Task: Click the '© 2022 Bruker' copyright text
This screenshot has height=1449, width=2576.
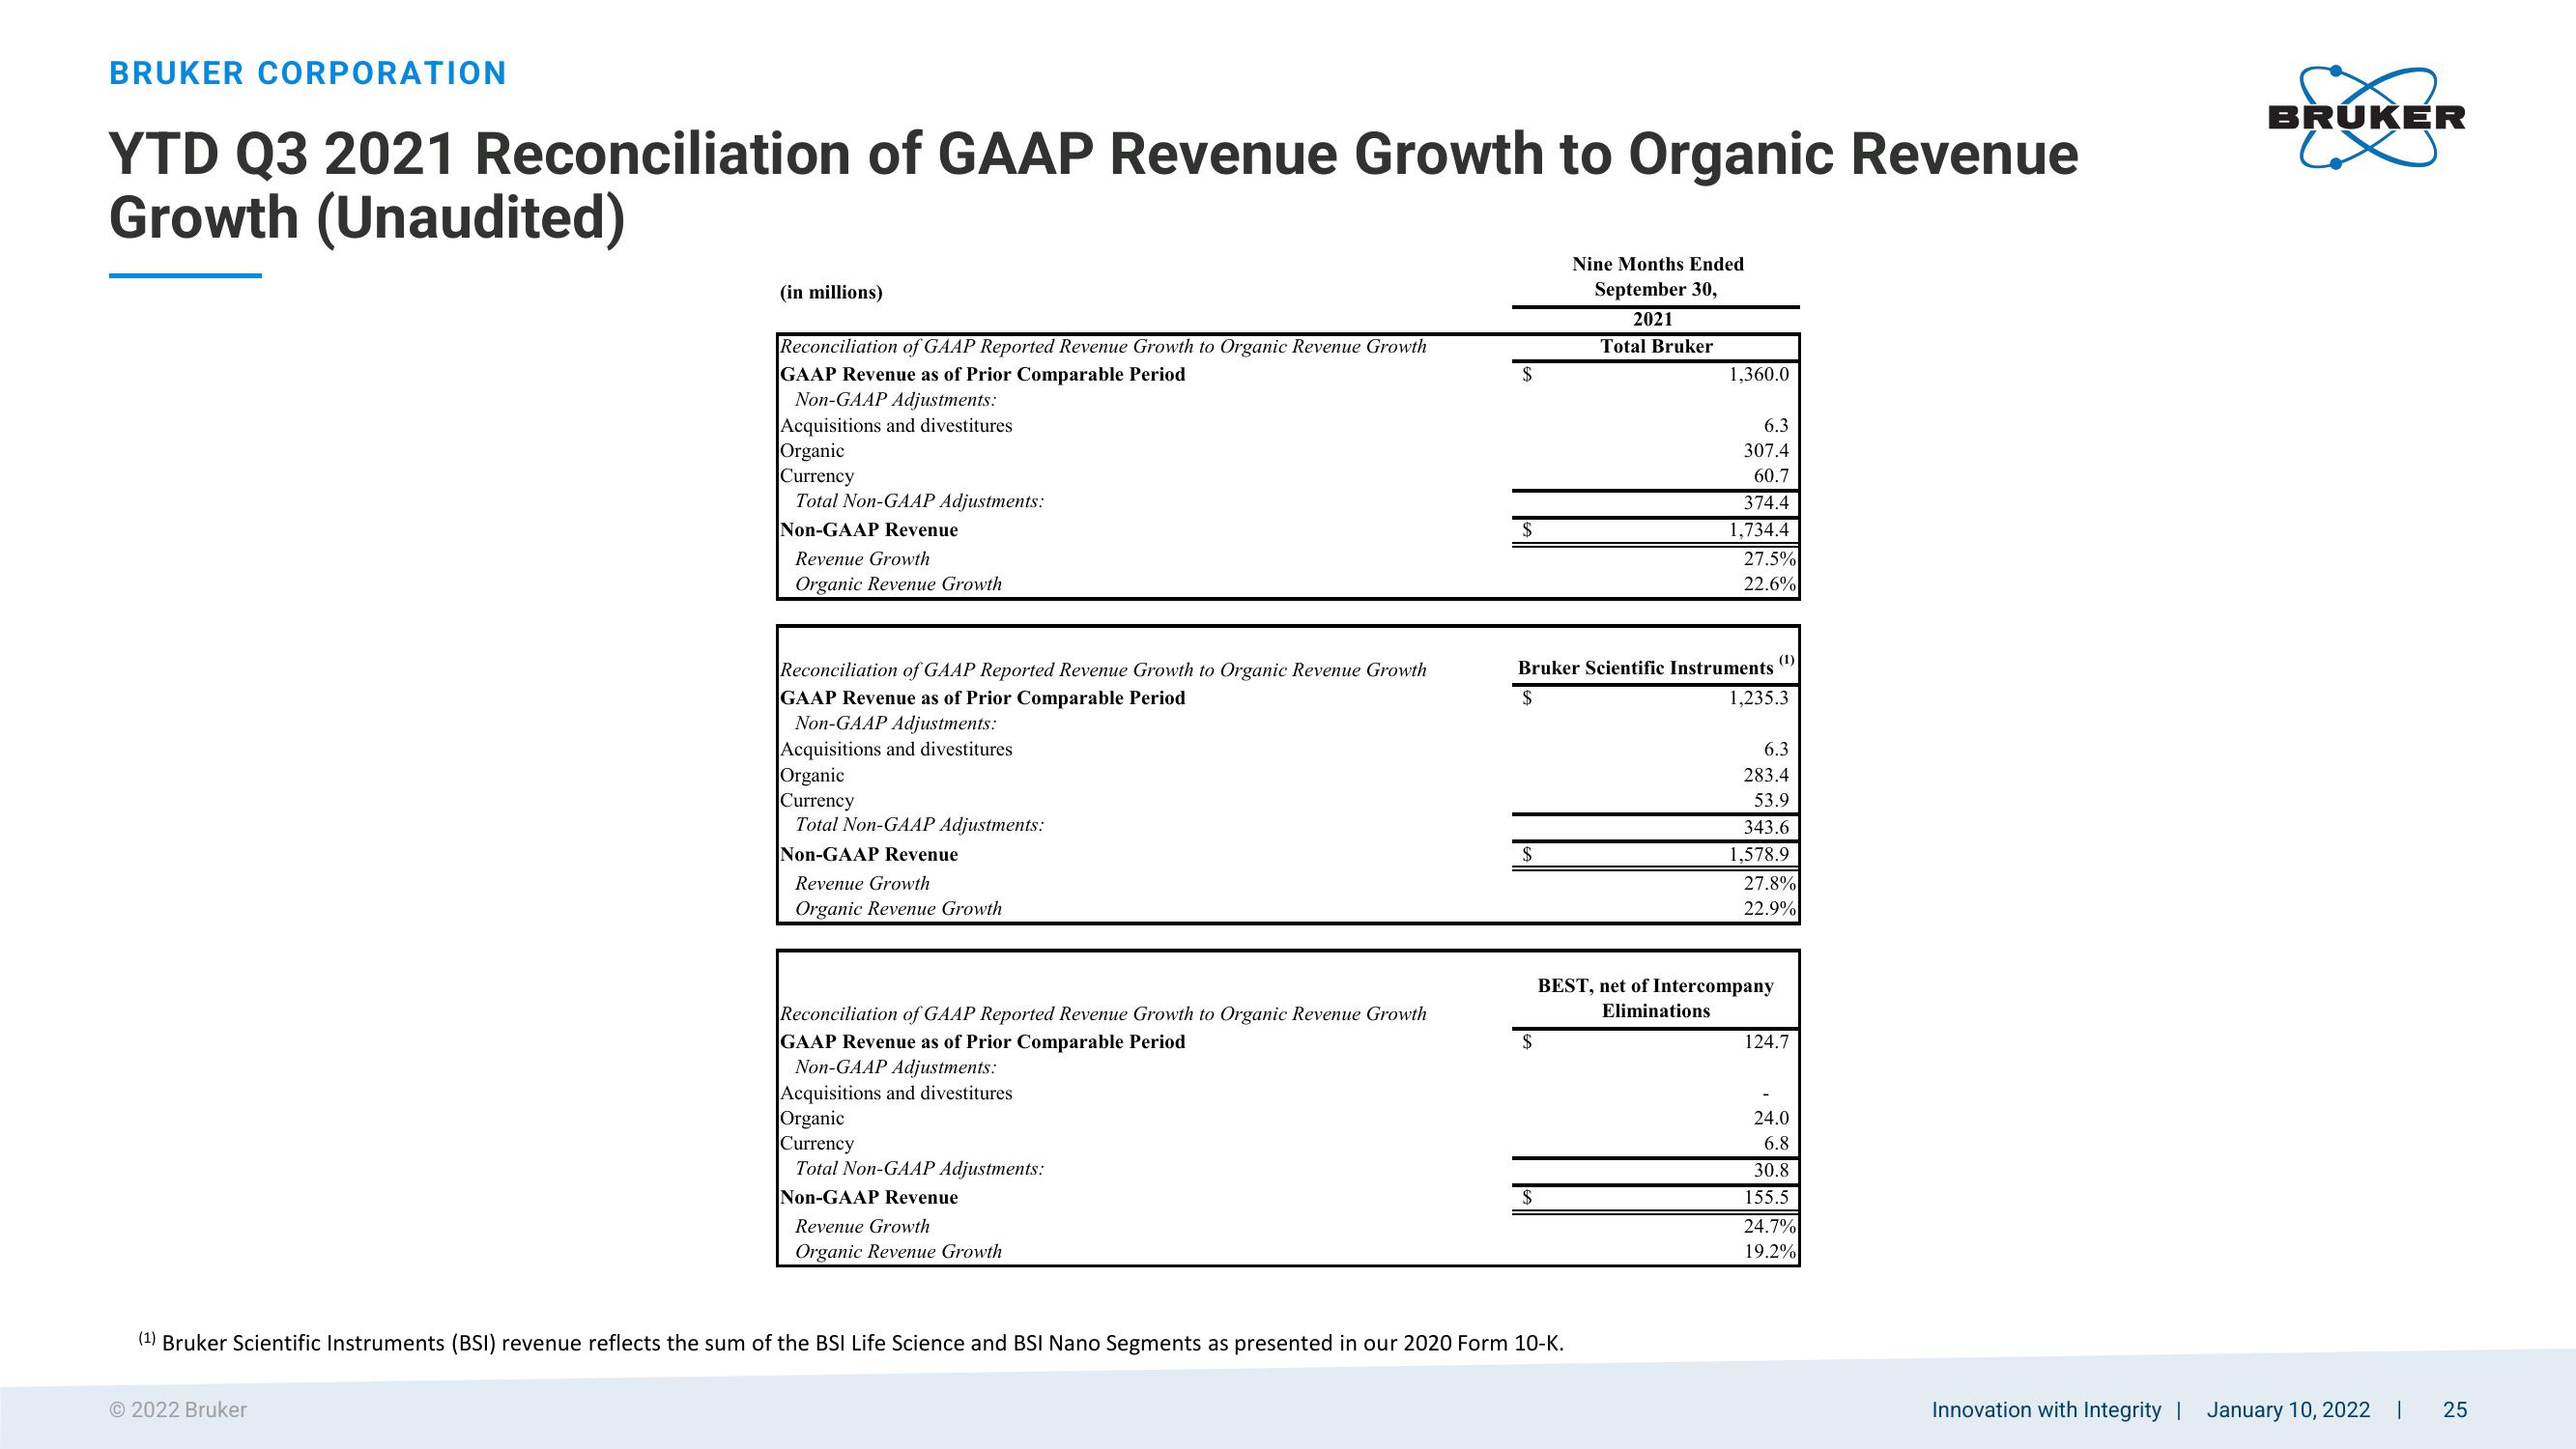Action: point(178,1410)
